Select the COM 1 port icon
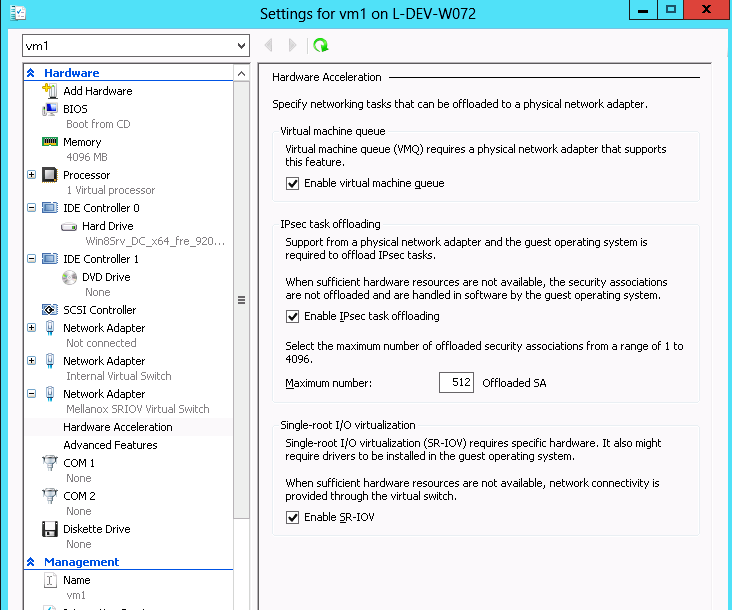The width and height of the screenshot is (732, 610). pyautogui.click(x=50, y=463)
